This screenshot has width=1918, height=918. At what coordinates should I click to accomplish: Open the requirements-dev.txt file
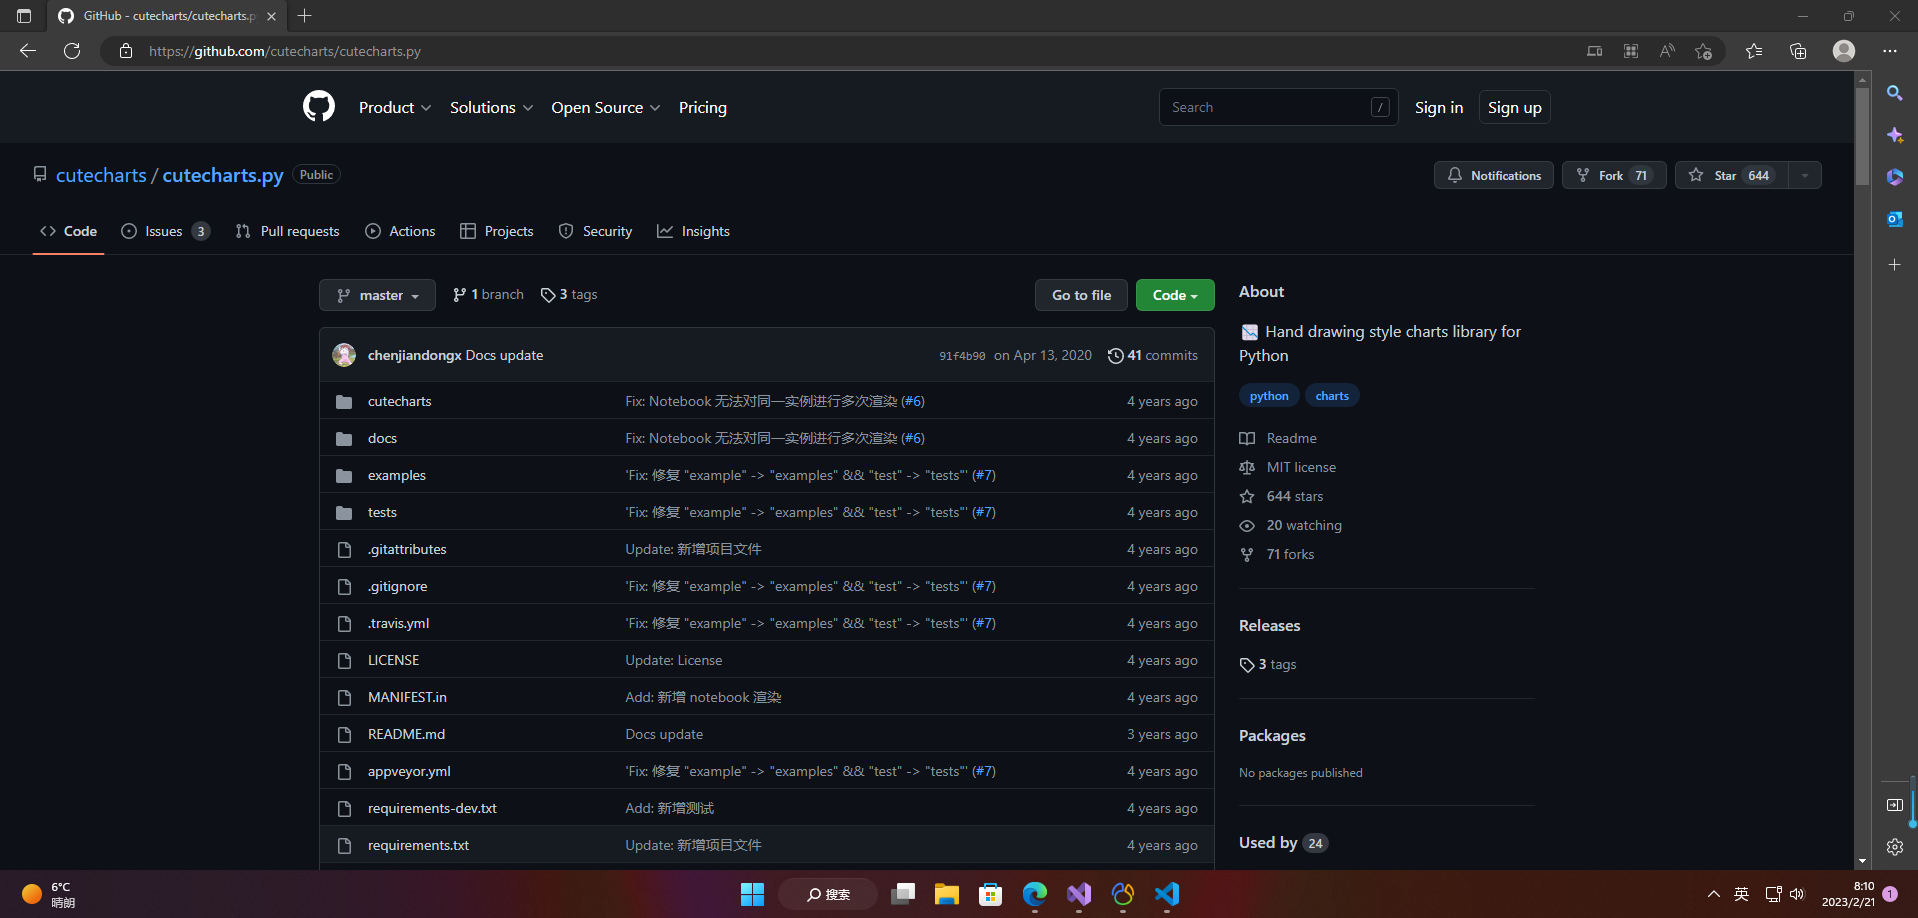tap(432, 808)
